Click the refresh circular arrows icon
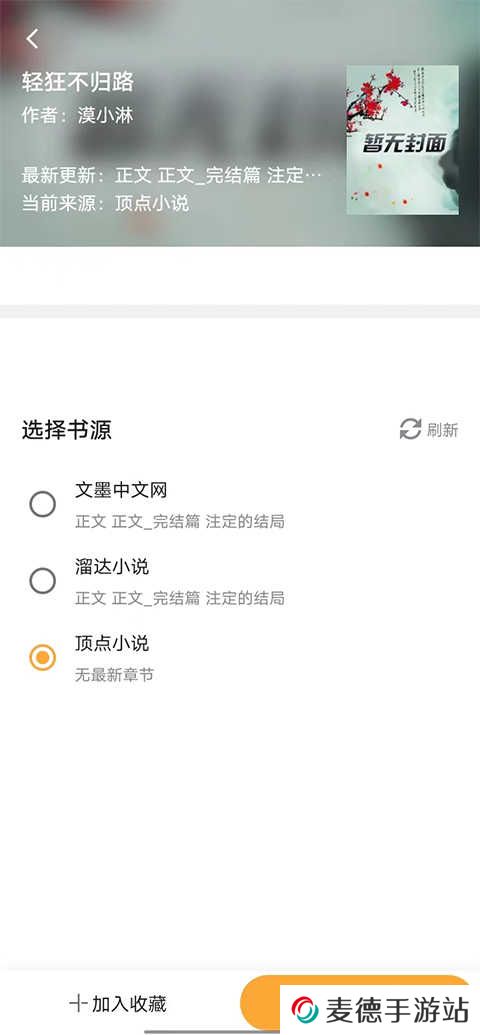480x1035 pixels. [410, 429]
